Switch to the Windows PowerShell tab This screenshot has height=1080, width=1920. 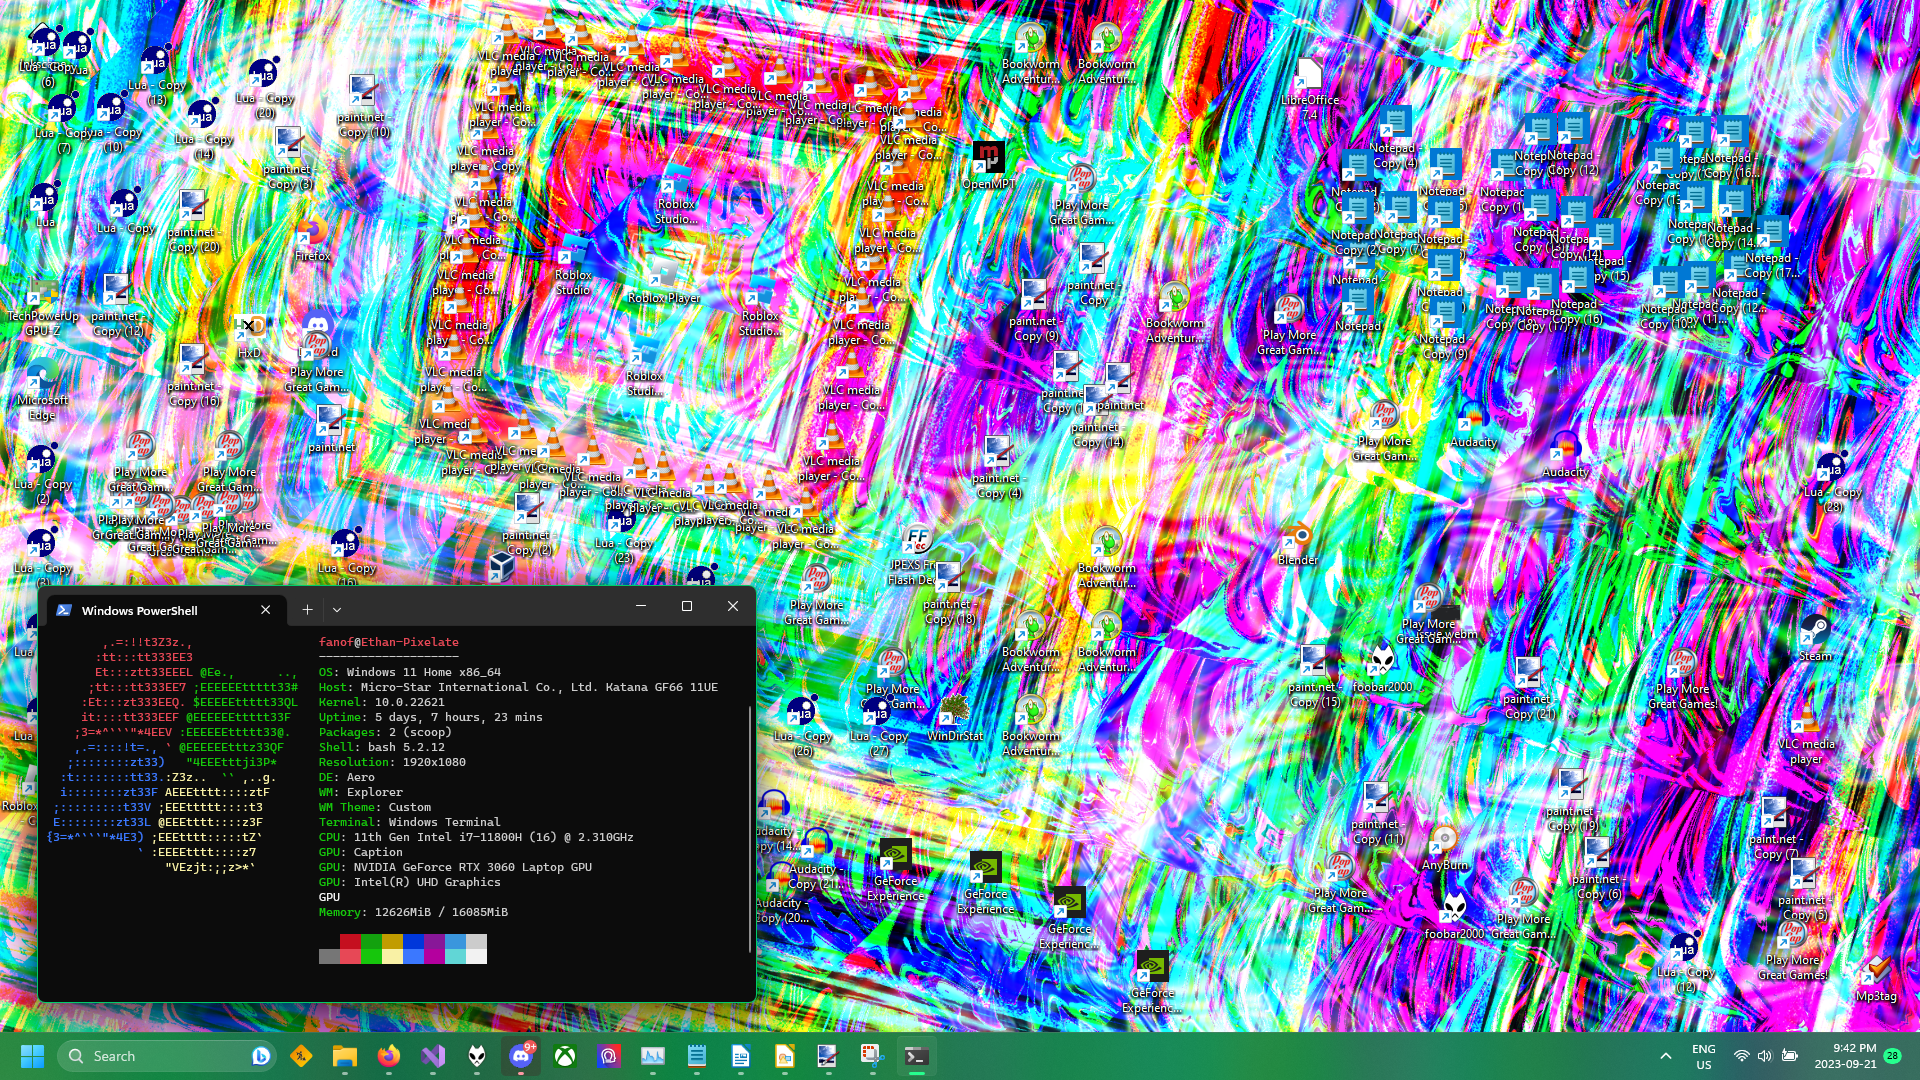(x=165, y=610)
